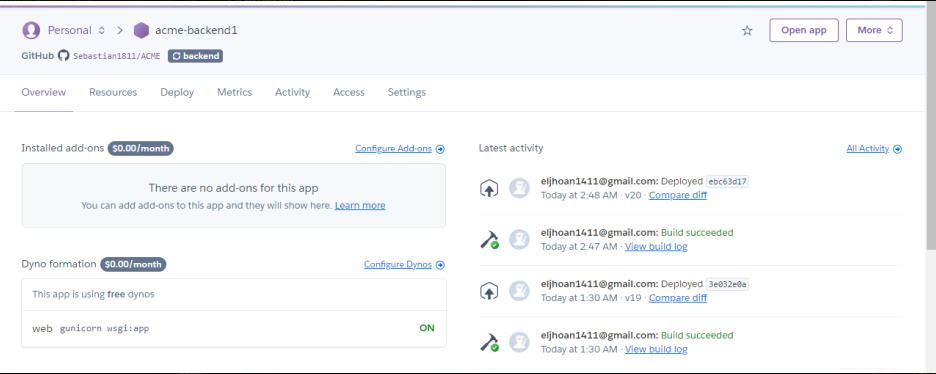Open the Settings tab
The image size is (936, 374).
pyautogui.click(x=407, y=92)
